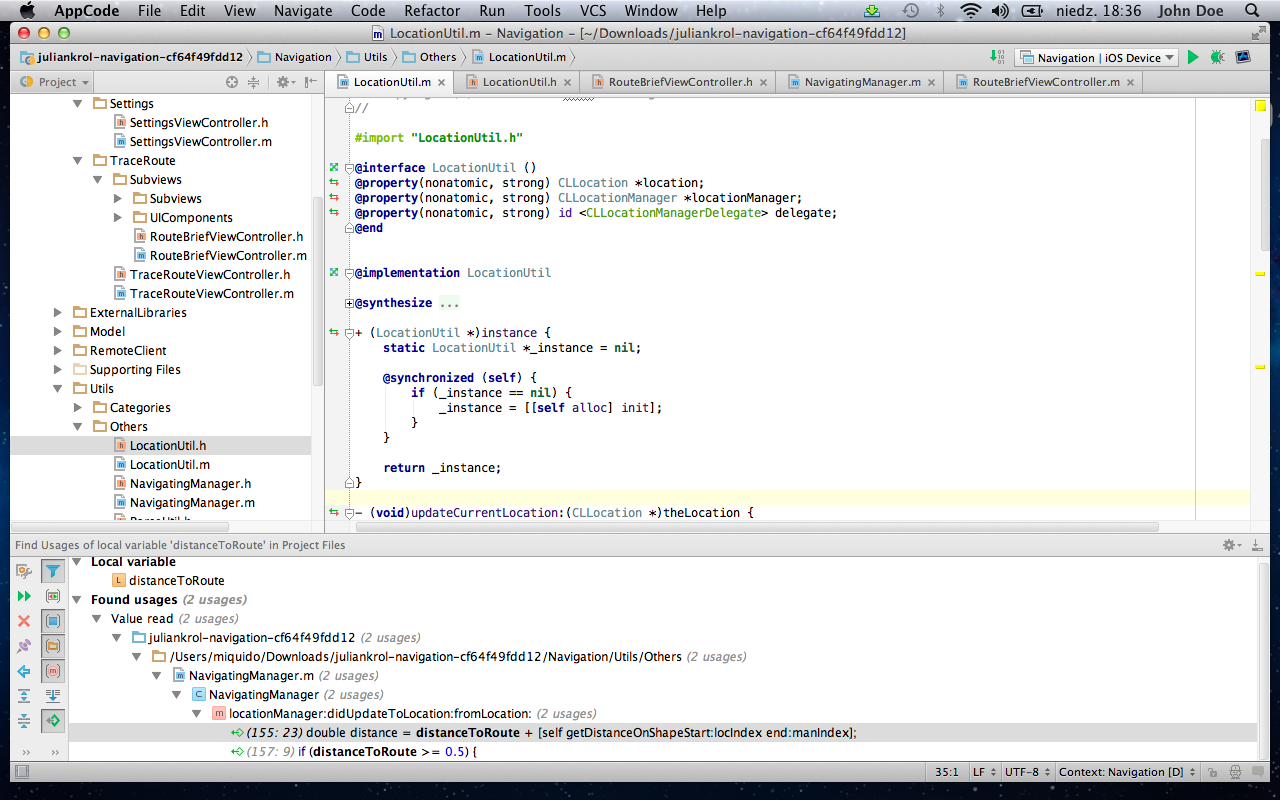Click the 35:1 cursor position indicator
The height and width of the screenshot is (800, 1280).
coord(947,772)
